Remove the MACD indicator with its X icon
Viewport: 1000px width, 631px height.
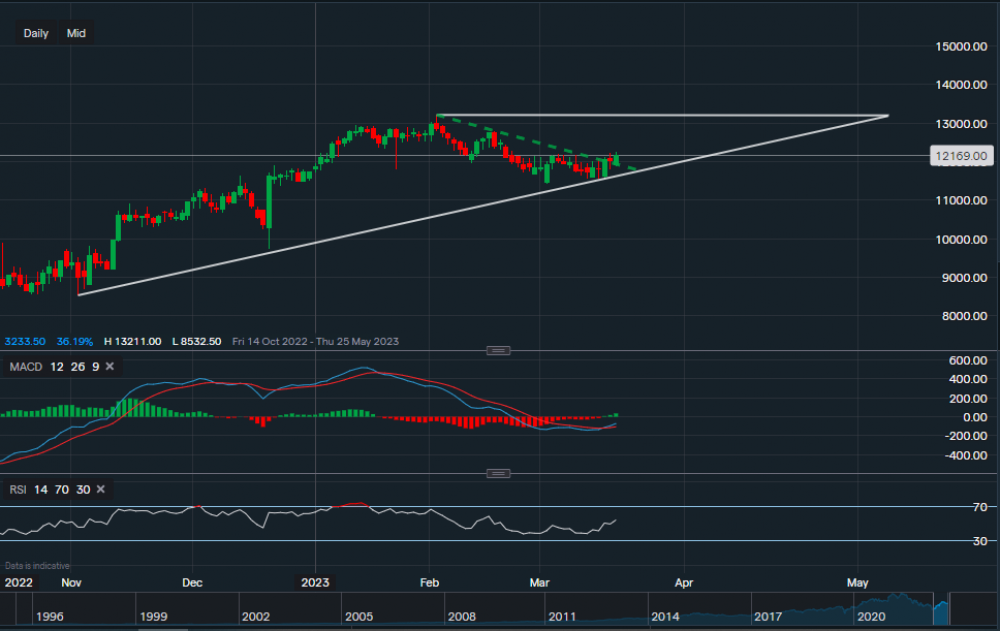pos(110,367)
